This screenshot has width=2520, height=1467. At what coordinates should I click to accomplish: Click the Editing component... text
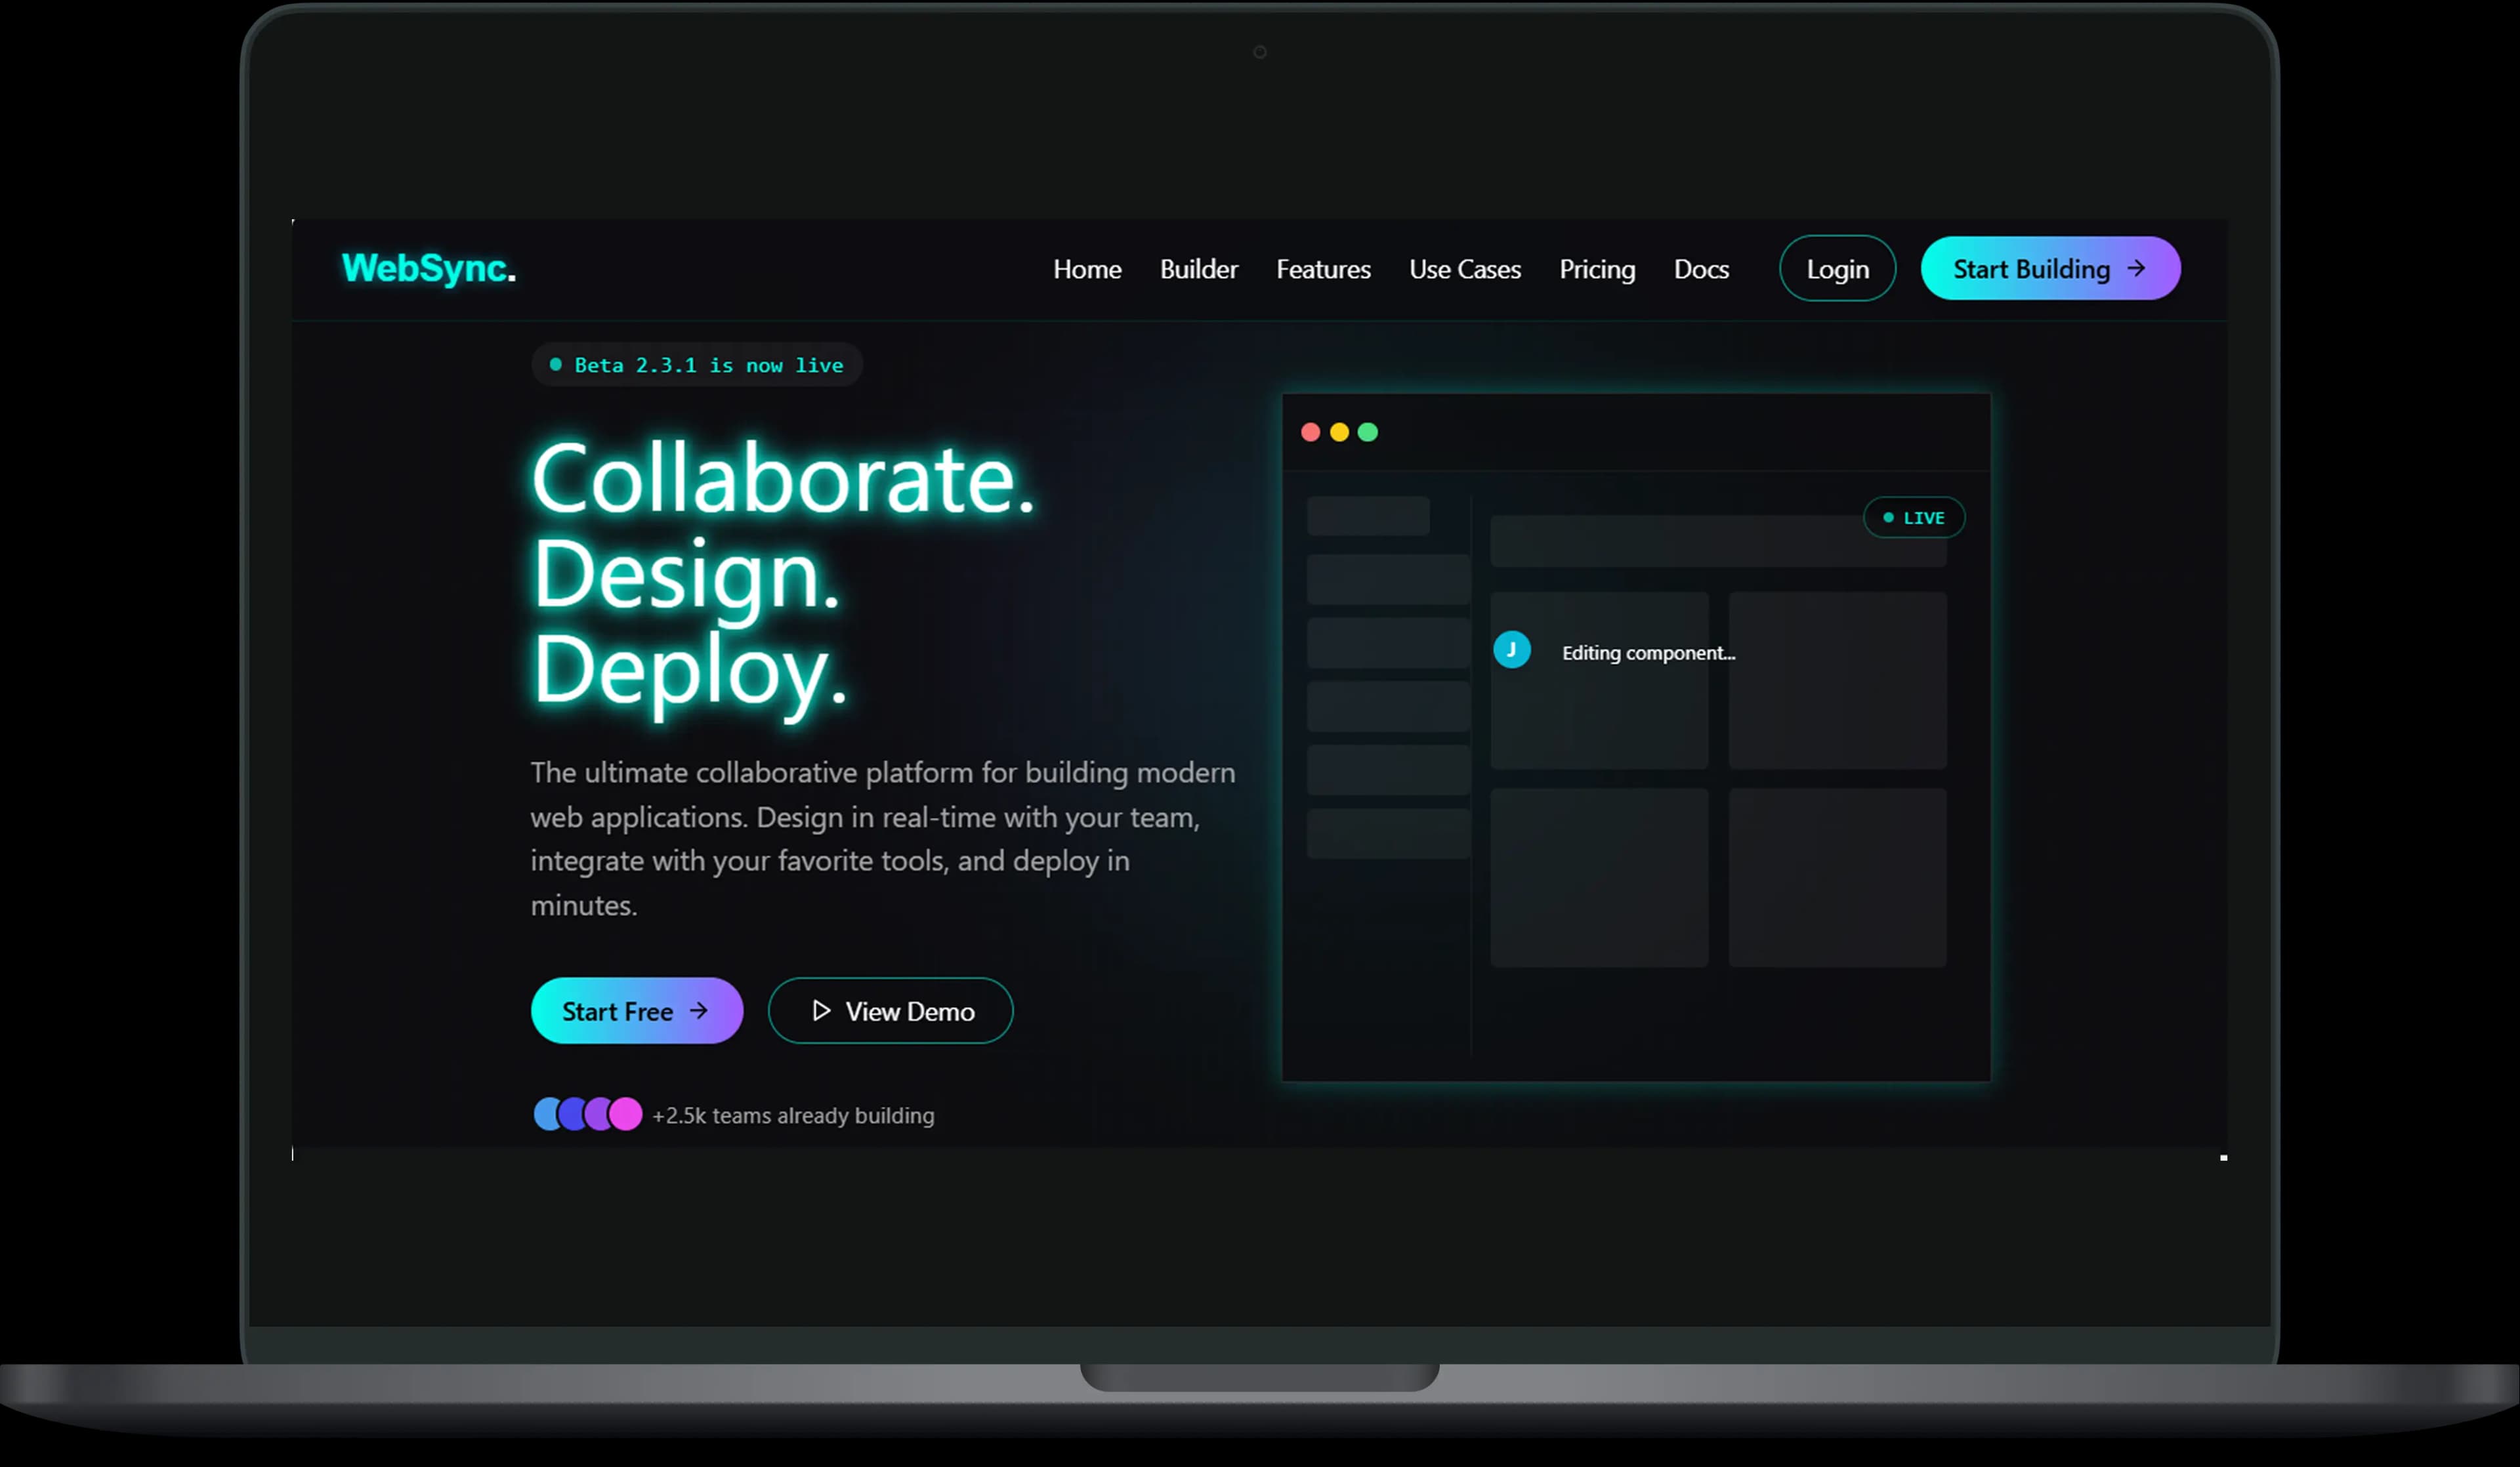tap(1648, 653)
